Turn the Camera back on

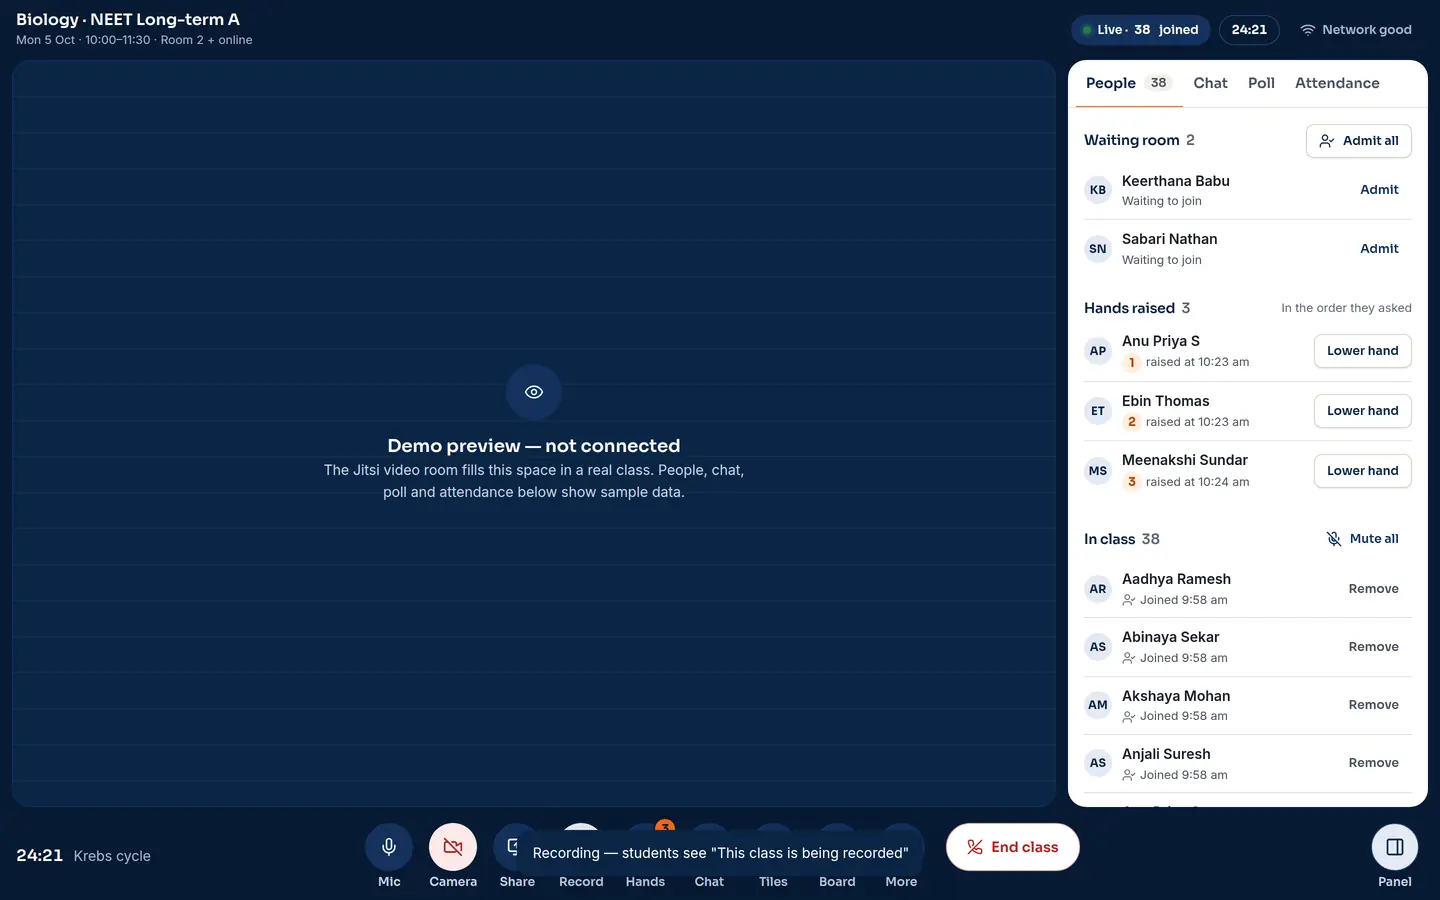click(453, 847)
